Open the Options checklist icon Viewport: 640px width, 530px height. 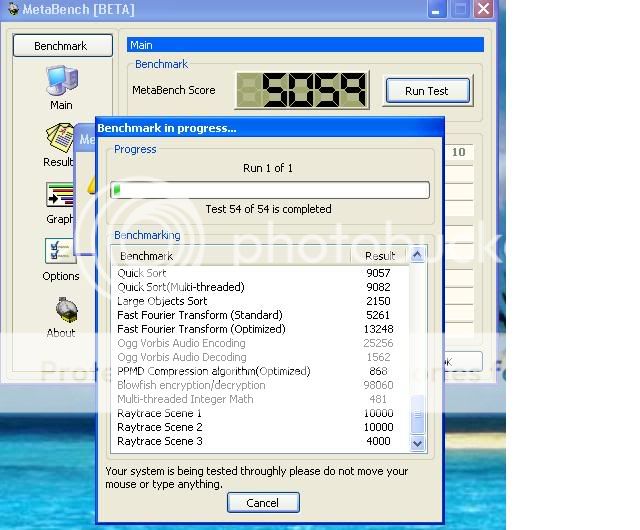click(60, 252)
